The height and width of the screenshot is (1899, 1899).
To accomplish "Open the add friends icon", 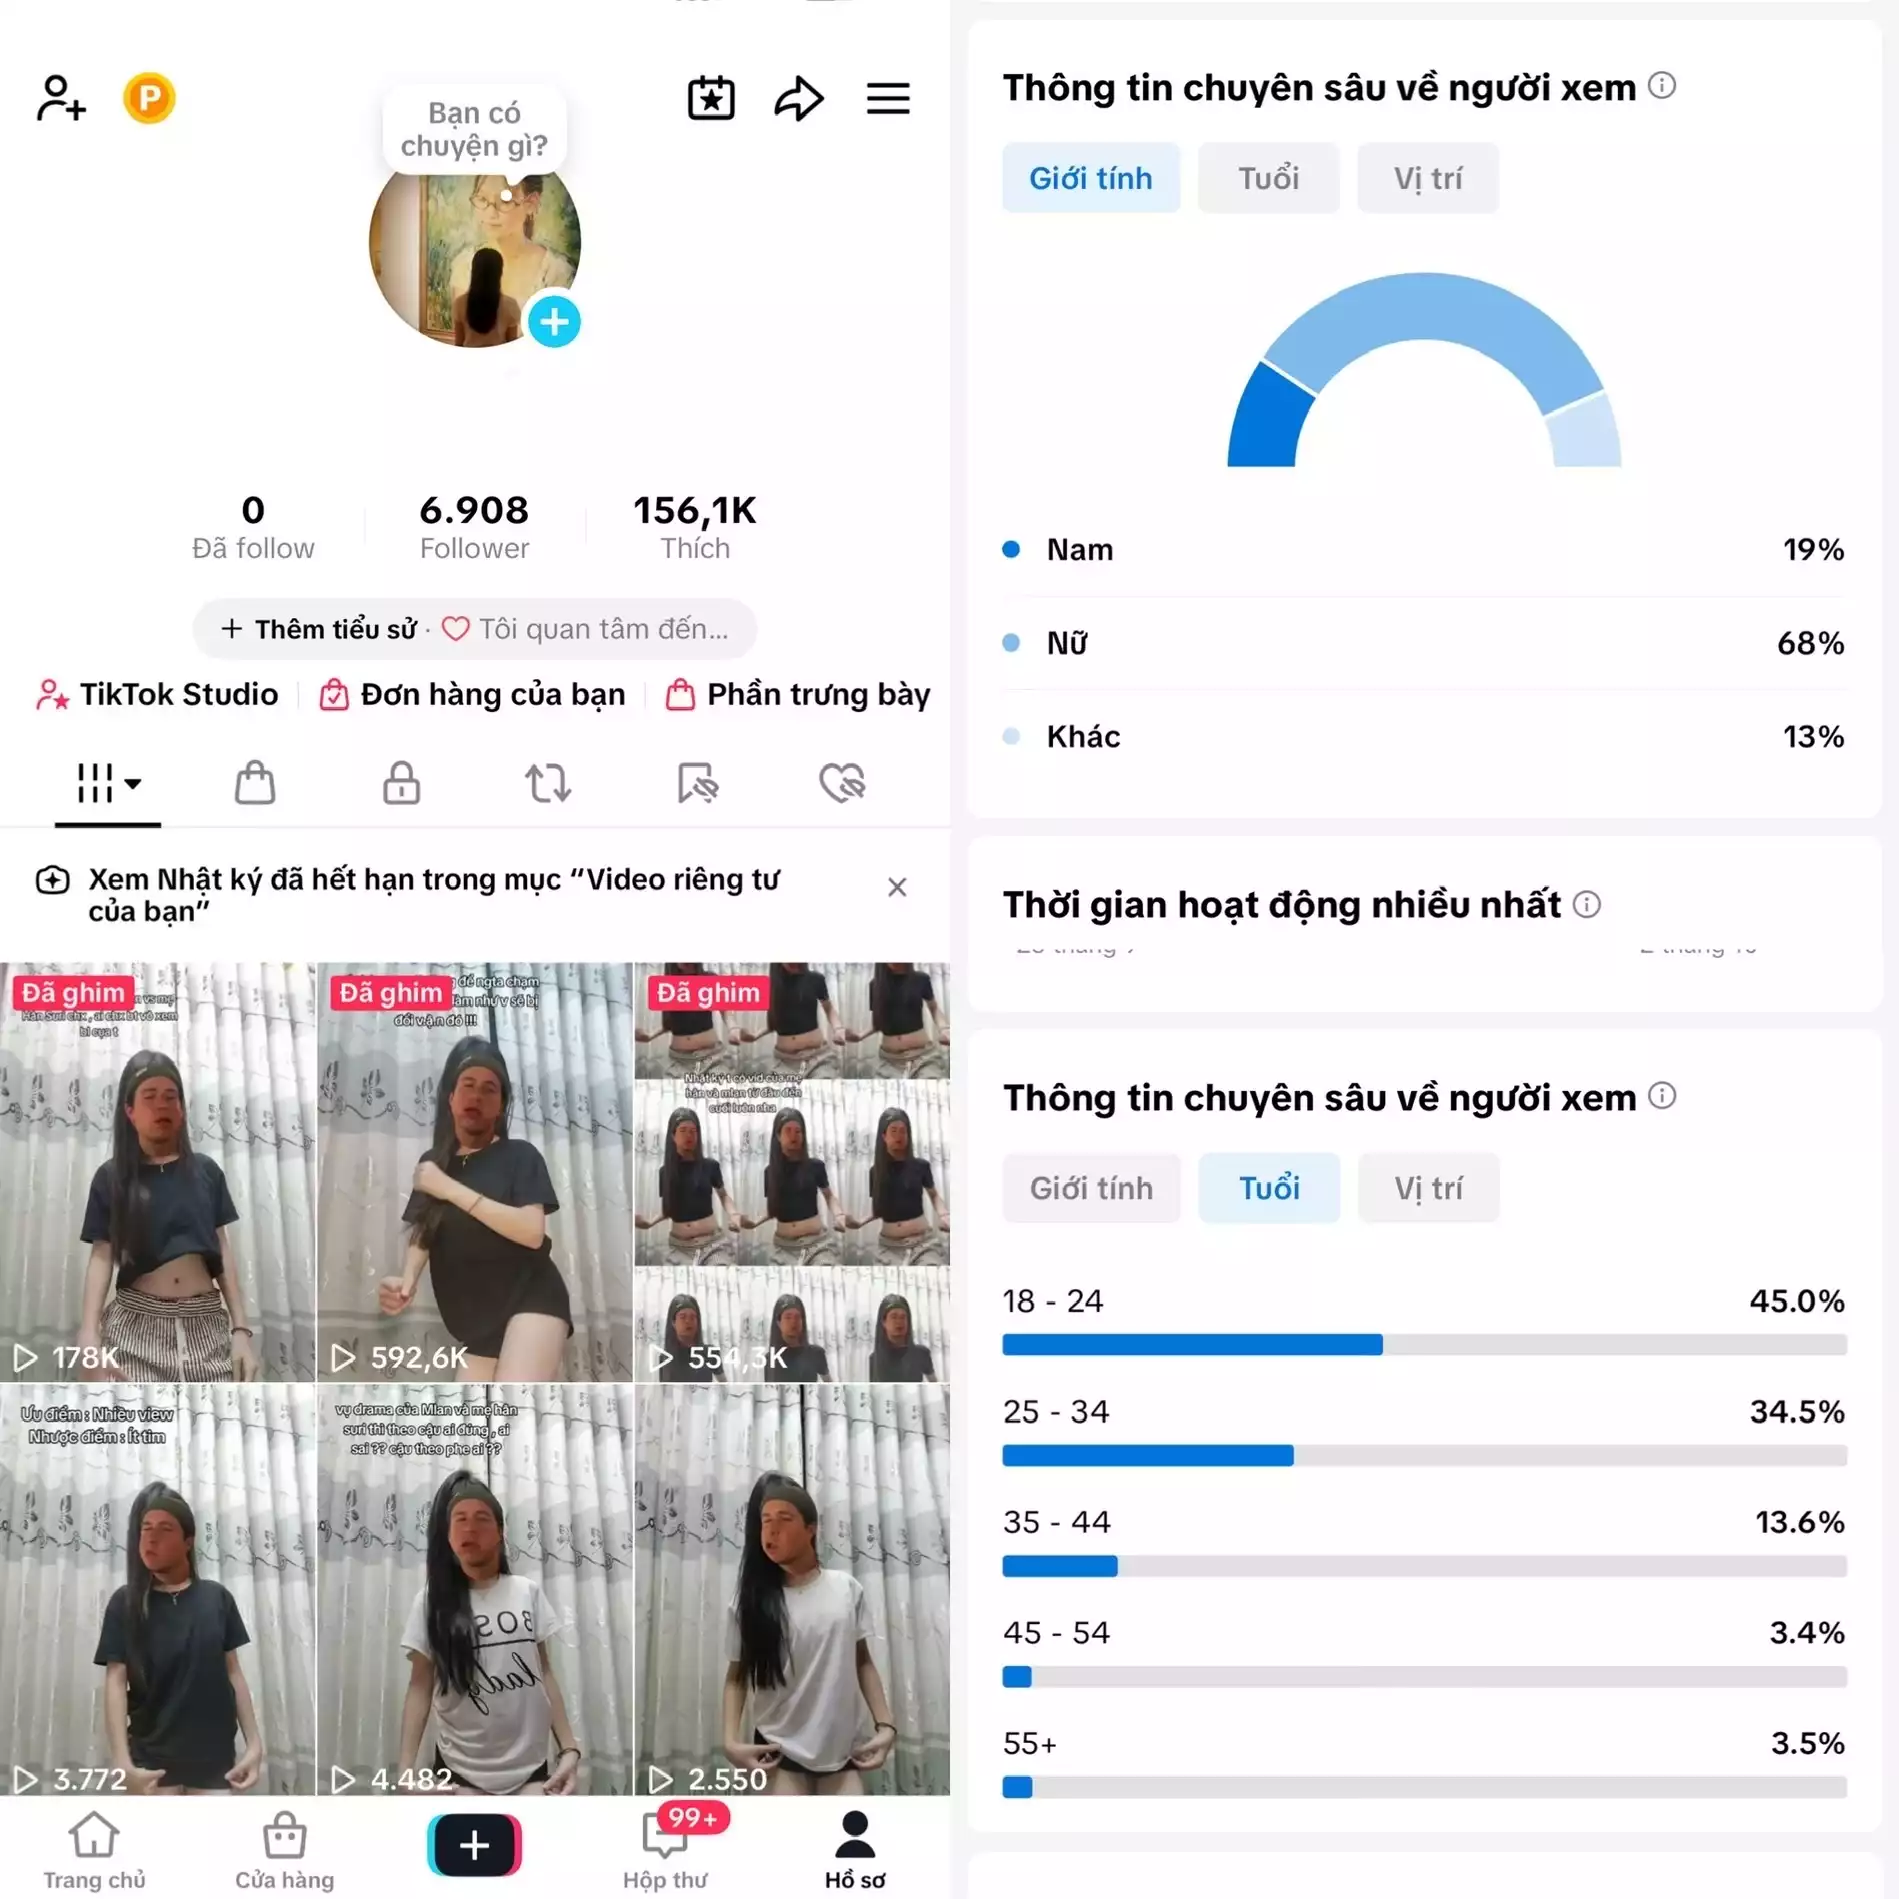I will click(x=61, y=98).
